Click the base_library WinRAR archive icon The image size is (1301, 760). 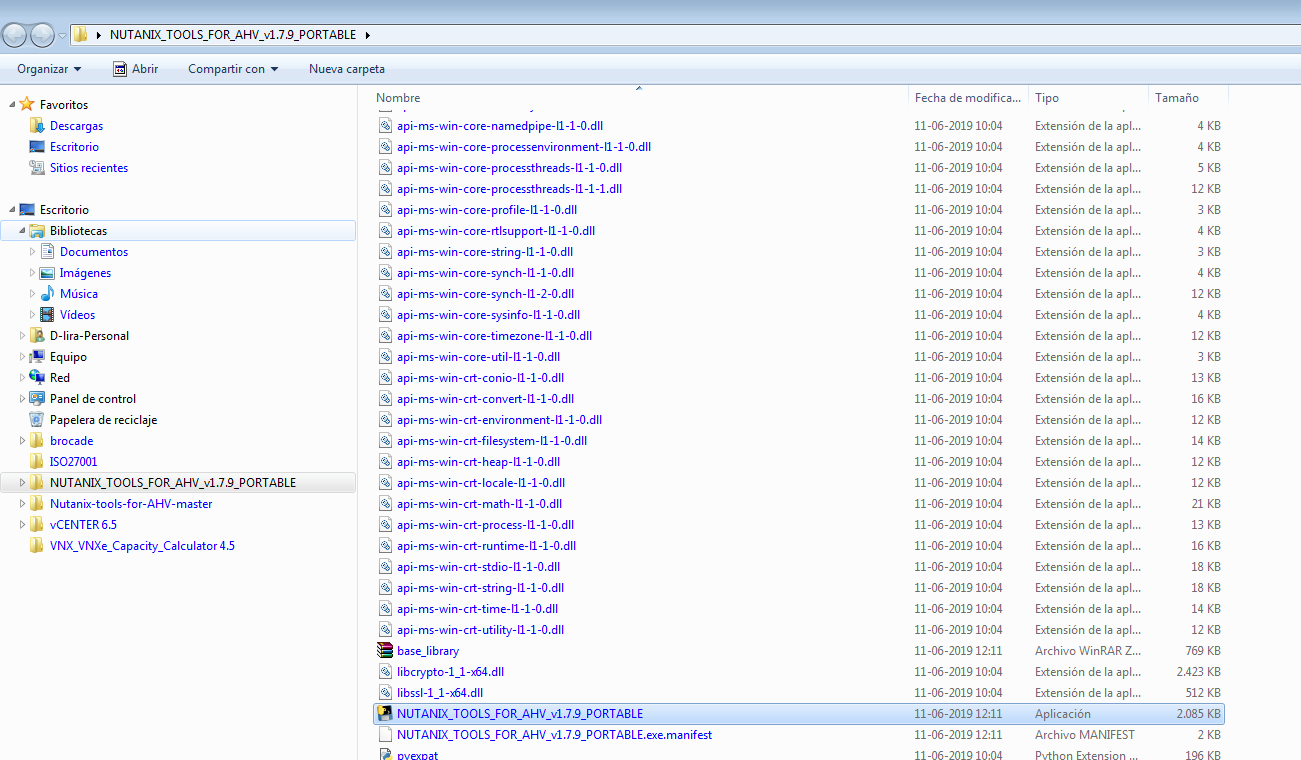pos(386,651)
